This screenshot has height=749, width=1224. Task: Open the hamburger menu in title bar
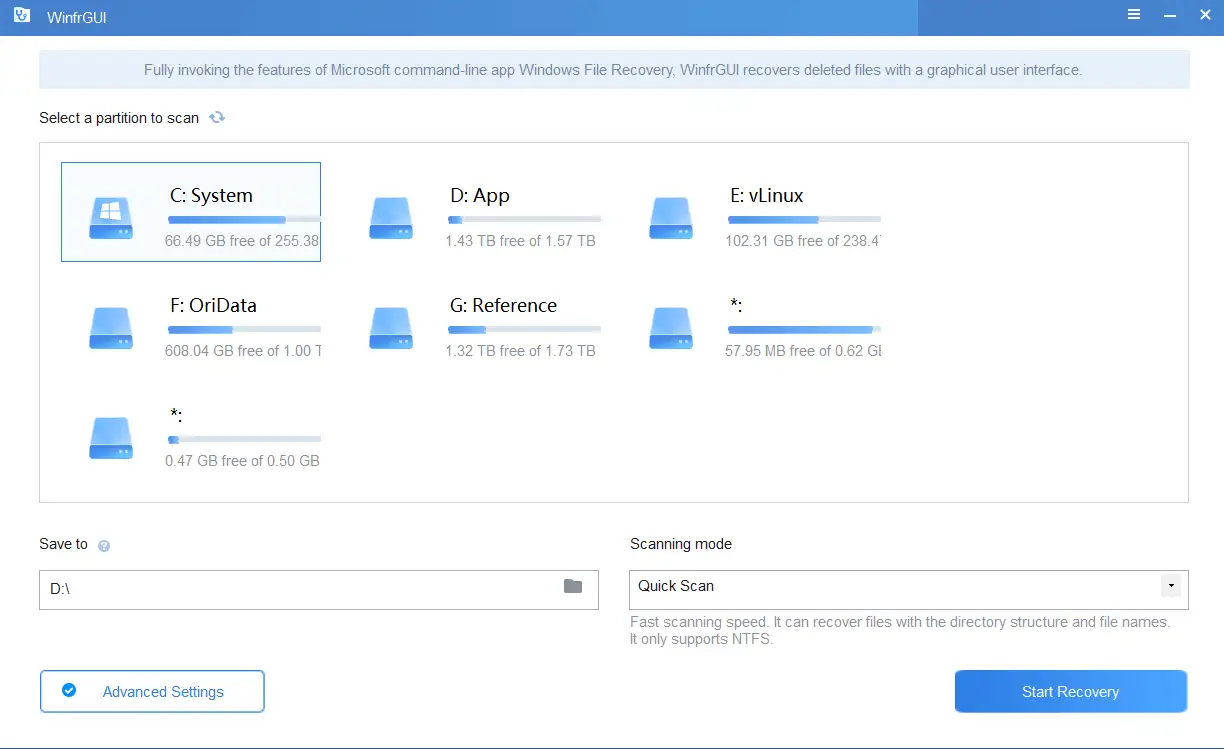1134,15
